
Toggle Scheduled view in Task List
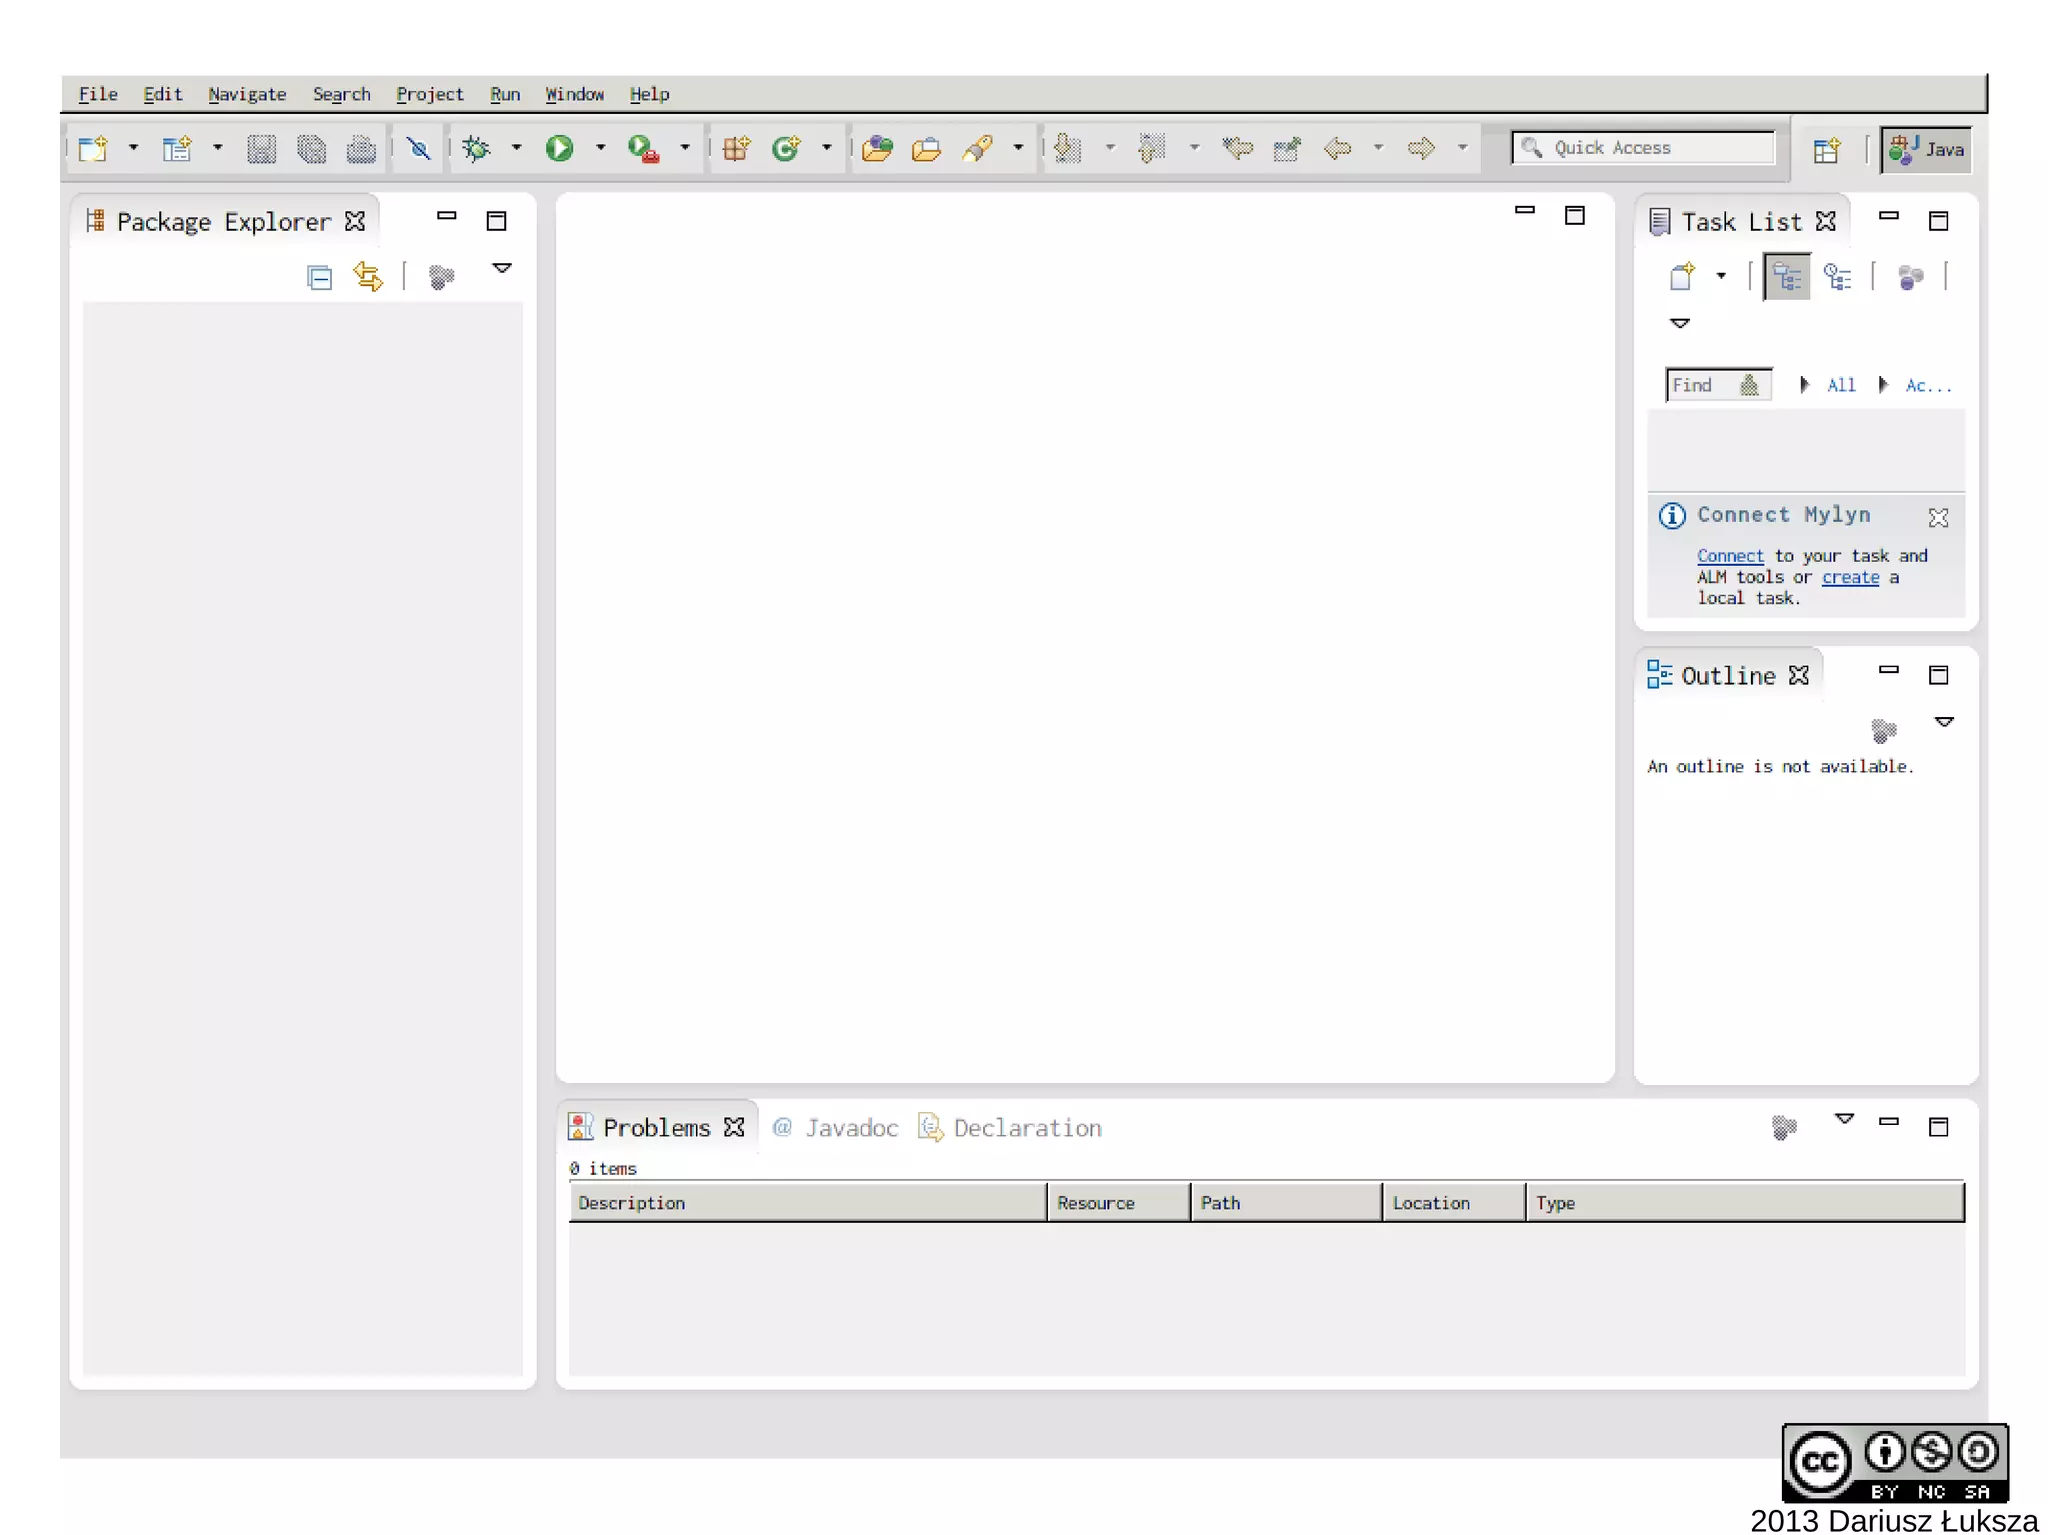(1837, 276)
